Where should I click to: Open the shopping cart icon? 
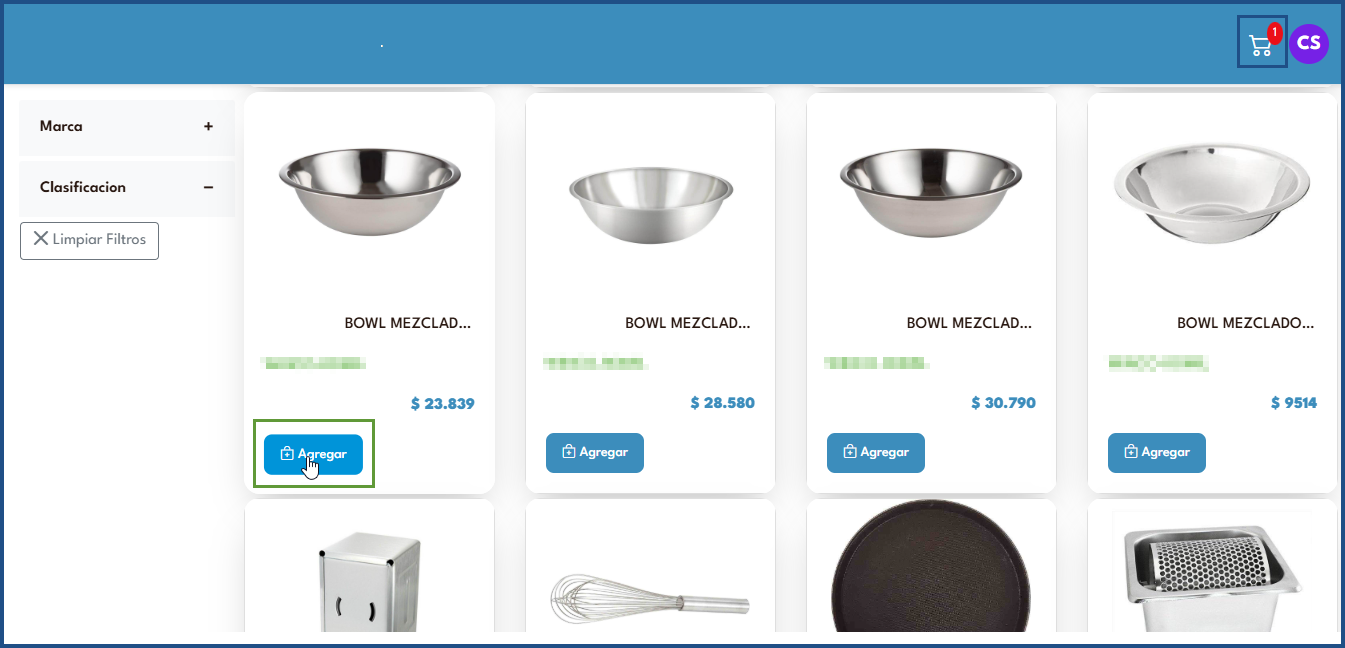pyautogui.click(x=1261, y=45)
